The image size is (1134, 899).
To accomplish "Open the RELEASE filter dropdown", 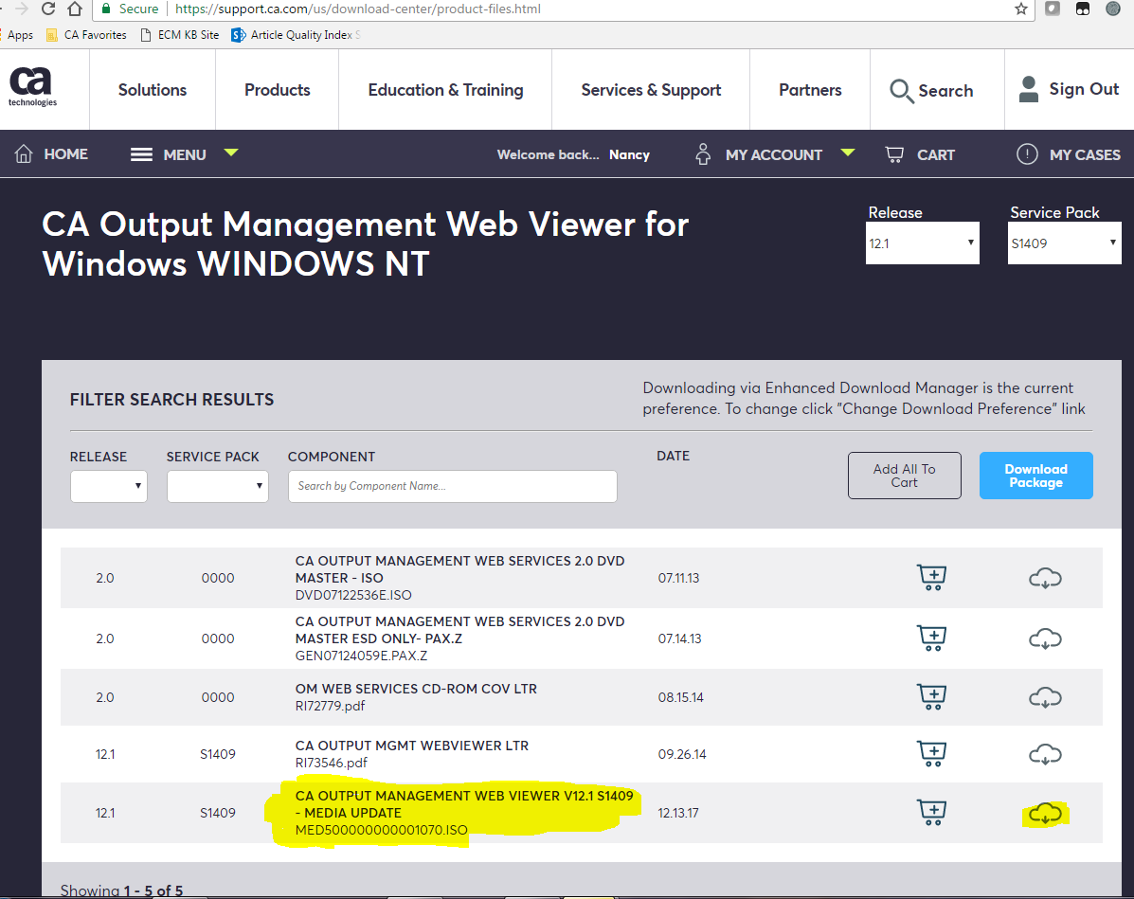I will click(108, 486).
